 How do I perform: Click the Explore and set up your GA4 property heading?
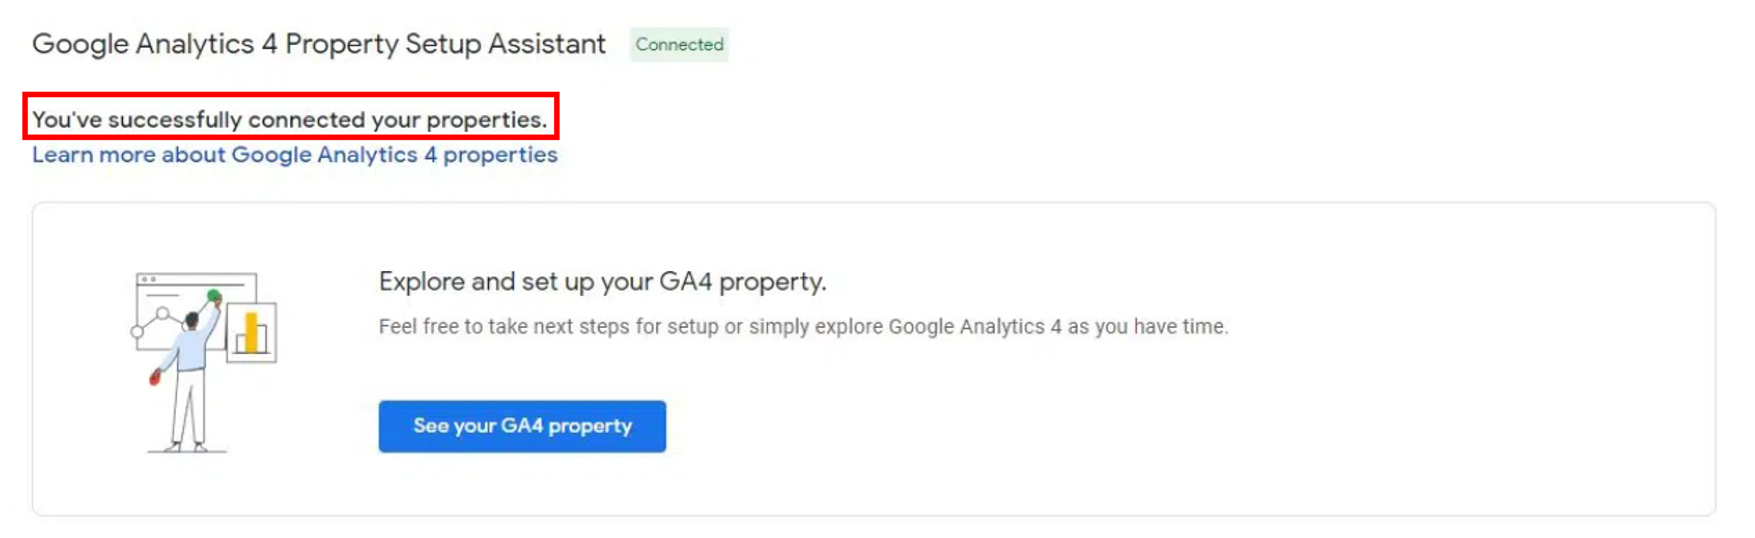(x=602, y=282)
